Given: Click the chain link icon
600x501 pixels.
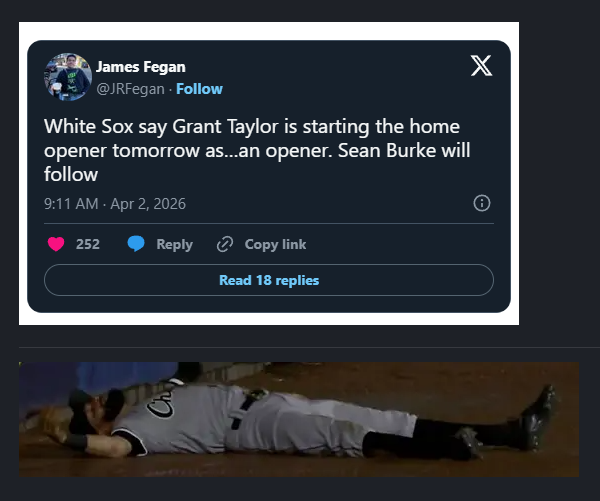Looking at the screenshot, I should 225,244.
